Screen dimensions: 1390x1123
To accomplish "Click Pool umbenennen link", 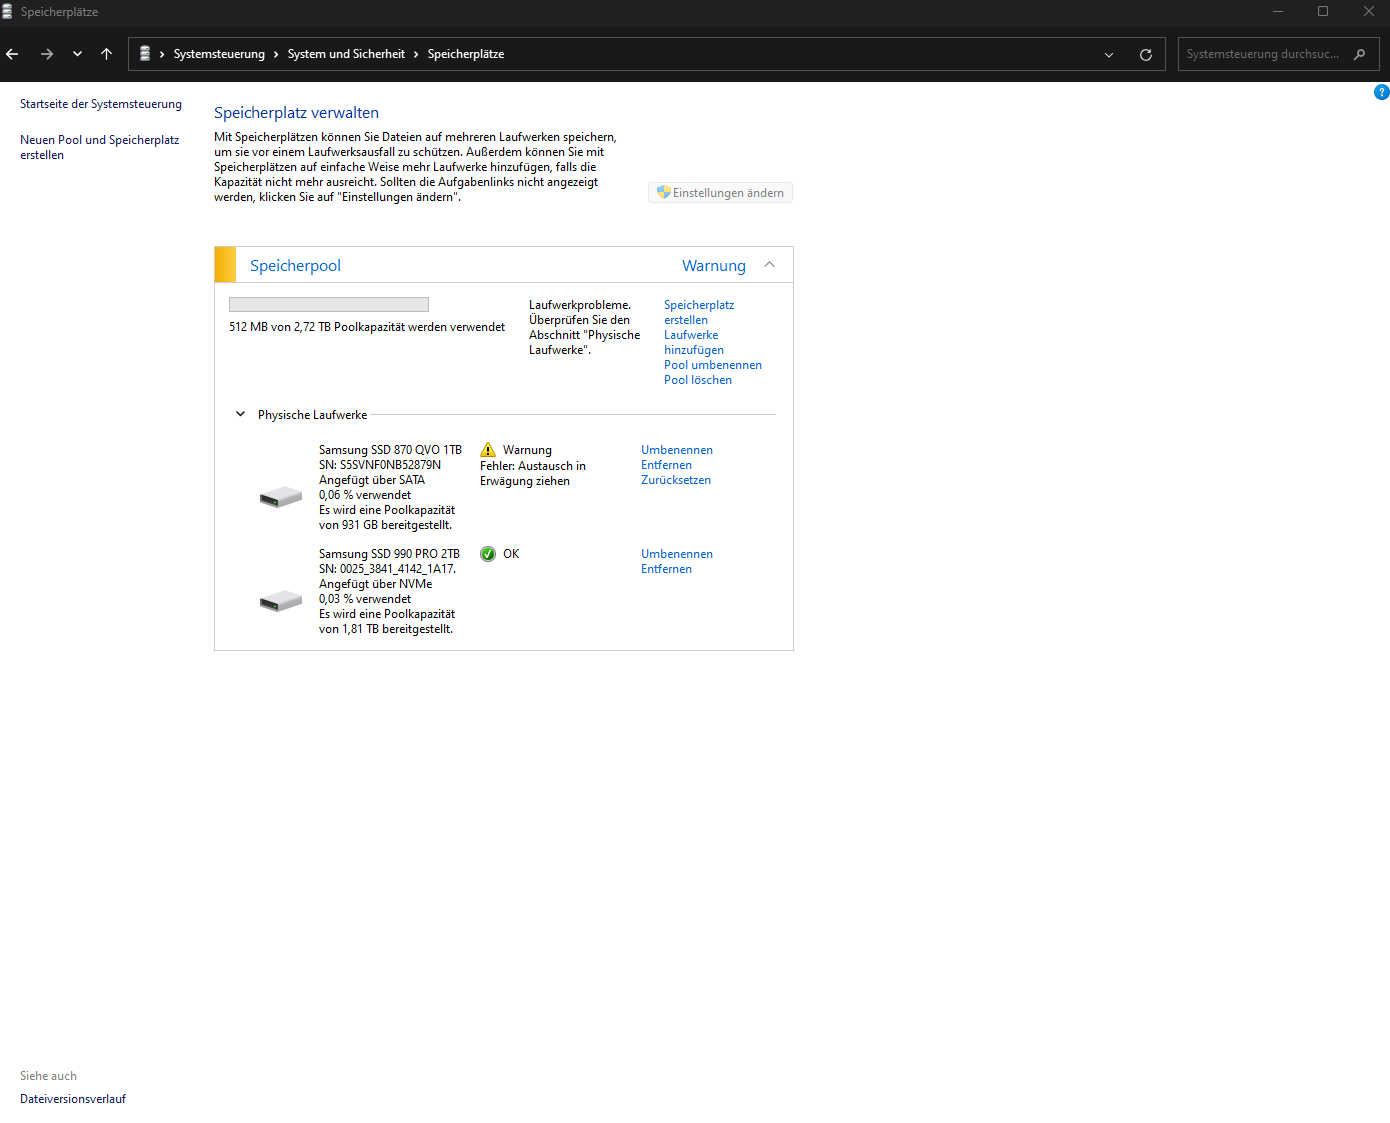I will 713,365.
